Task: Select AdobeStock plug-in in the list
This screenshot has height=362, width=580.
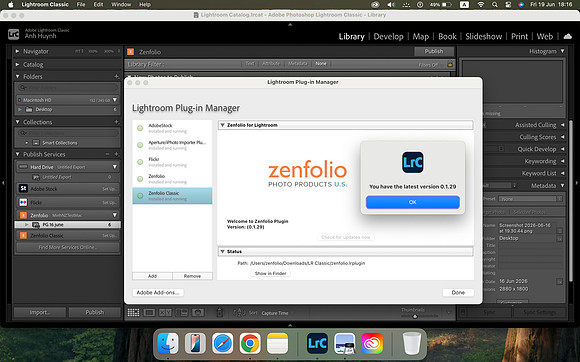Action: pos(172,128)
